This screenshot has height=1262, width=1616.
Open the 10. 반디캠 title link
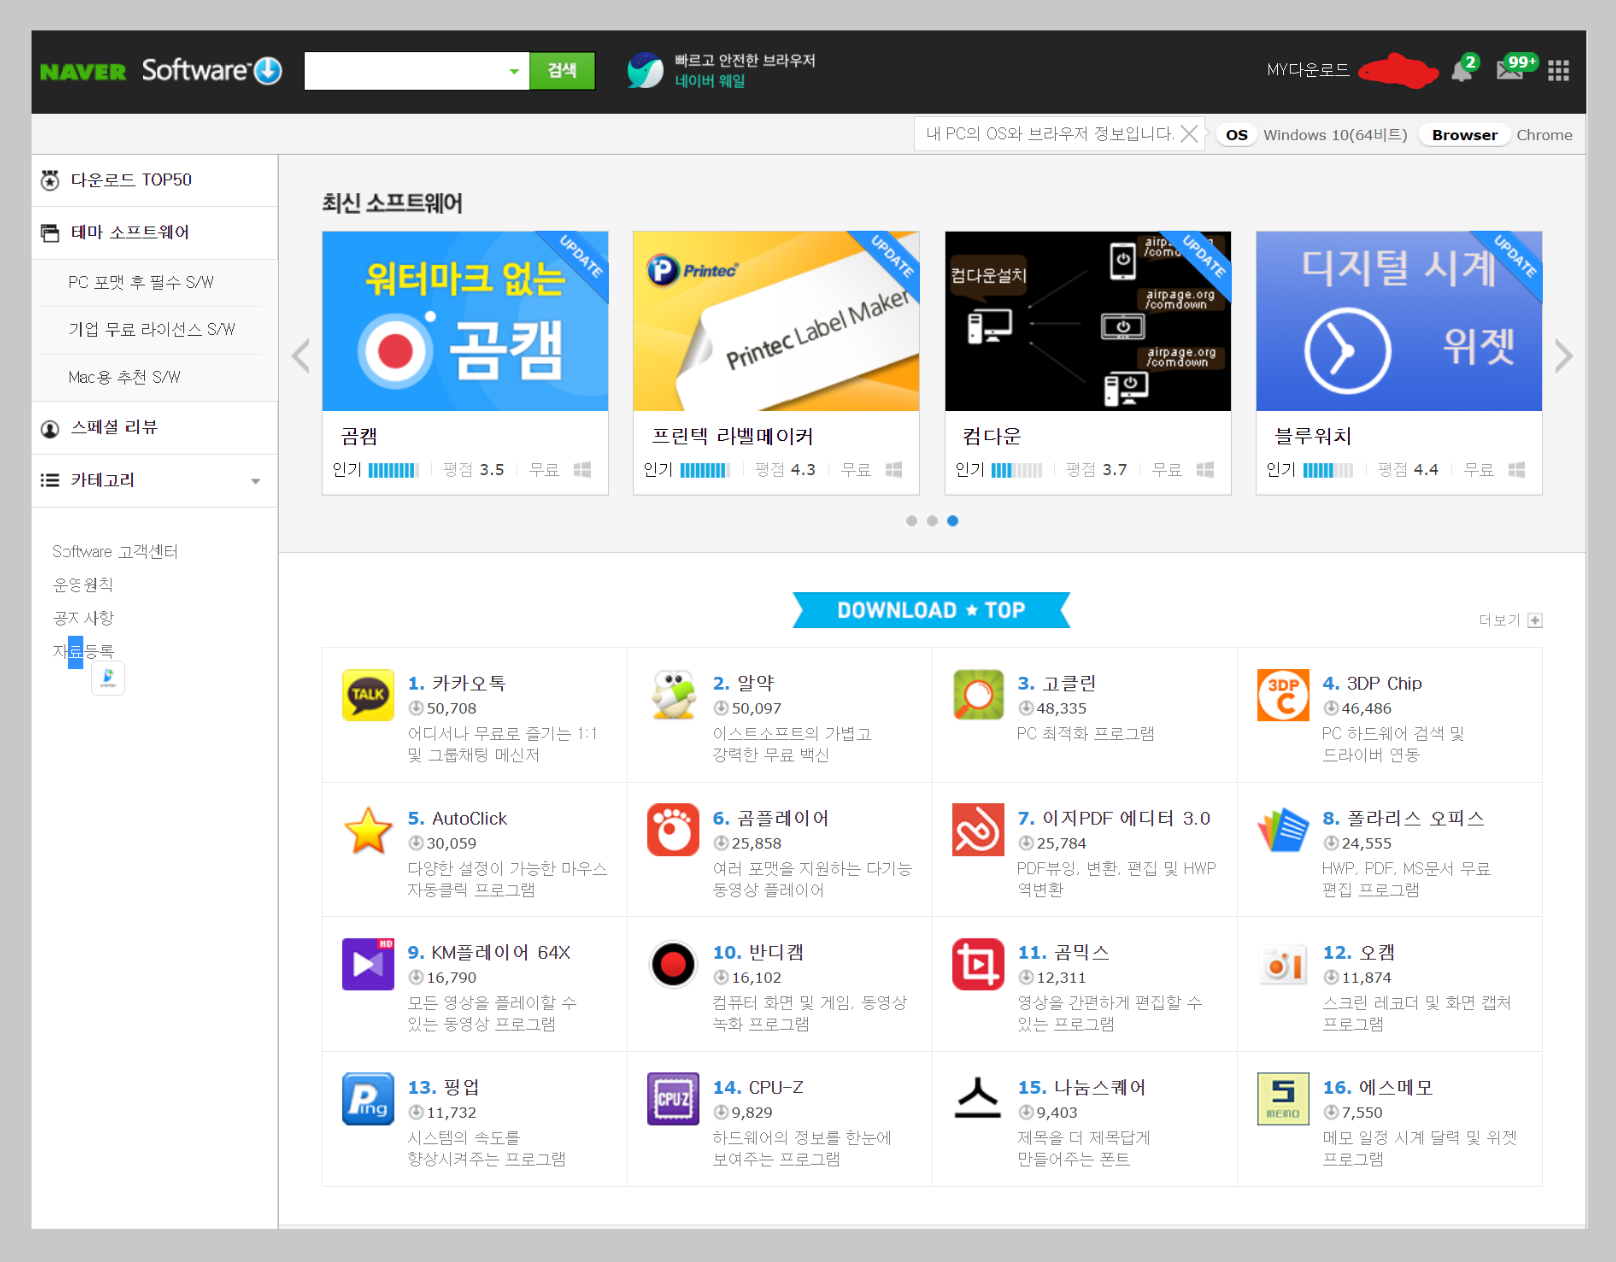[x=758, y=953]
